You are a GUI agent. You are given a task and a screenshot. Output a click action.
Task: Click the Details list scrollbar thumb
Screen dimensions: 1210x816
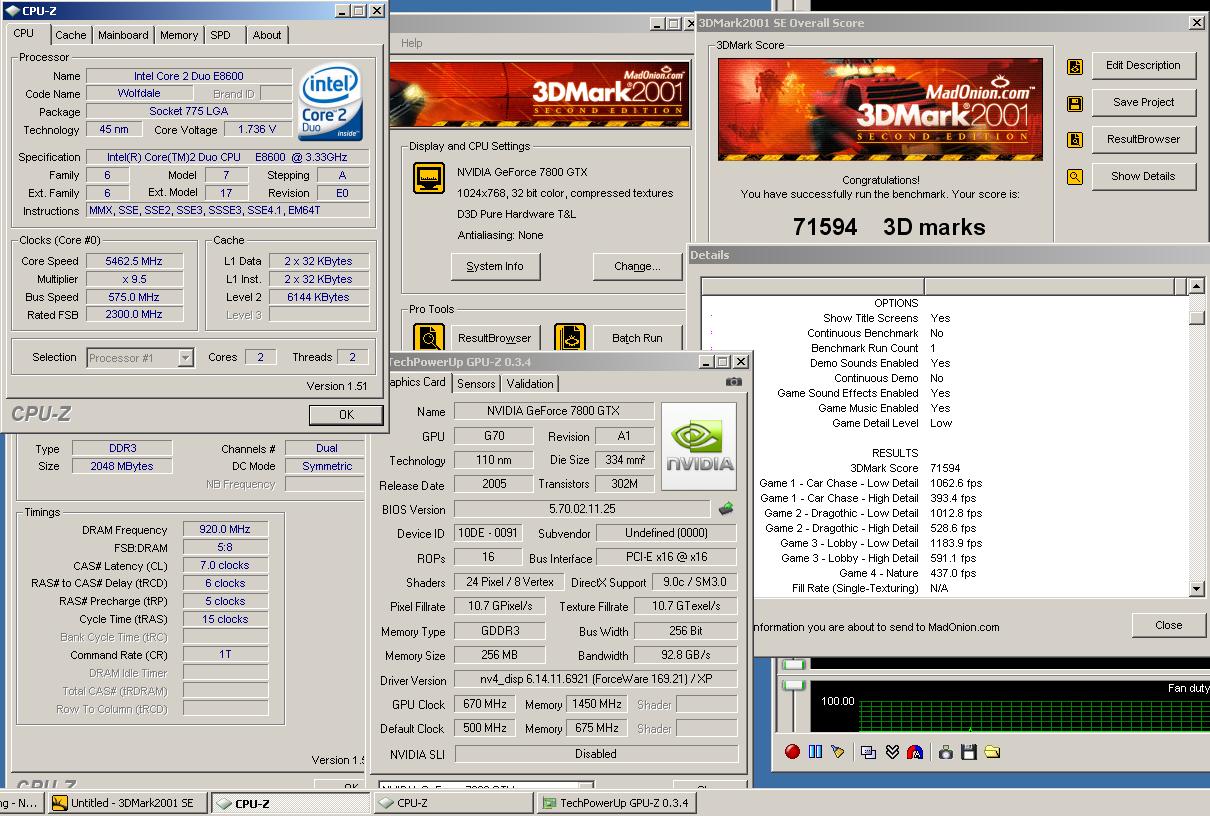click(1196, 318)
